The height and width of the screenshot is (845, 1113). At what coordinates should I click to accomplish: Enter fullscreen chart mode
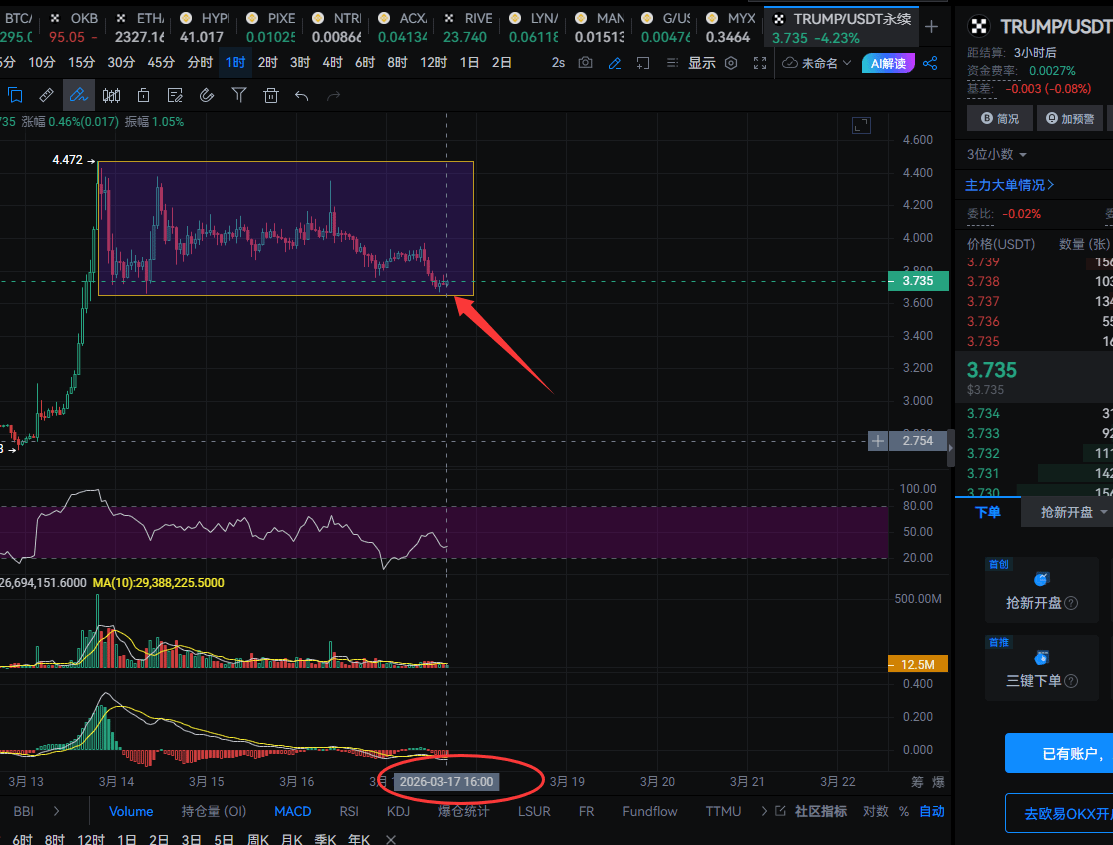[x=760, y=63]
